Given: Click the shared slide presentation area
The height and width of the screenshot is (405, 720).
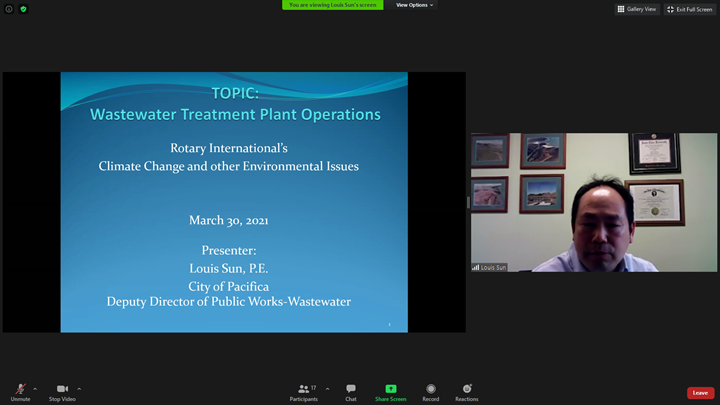Looking at the screenshot, I should click(234, 202).
